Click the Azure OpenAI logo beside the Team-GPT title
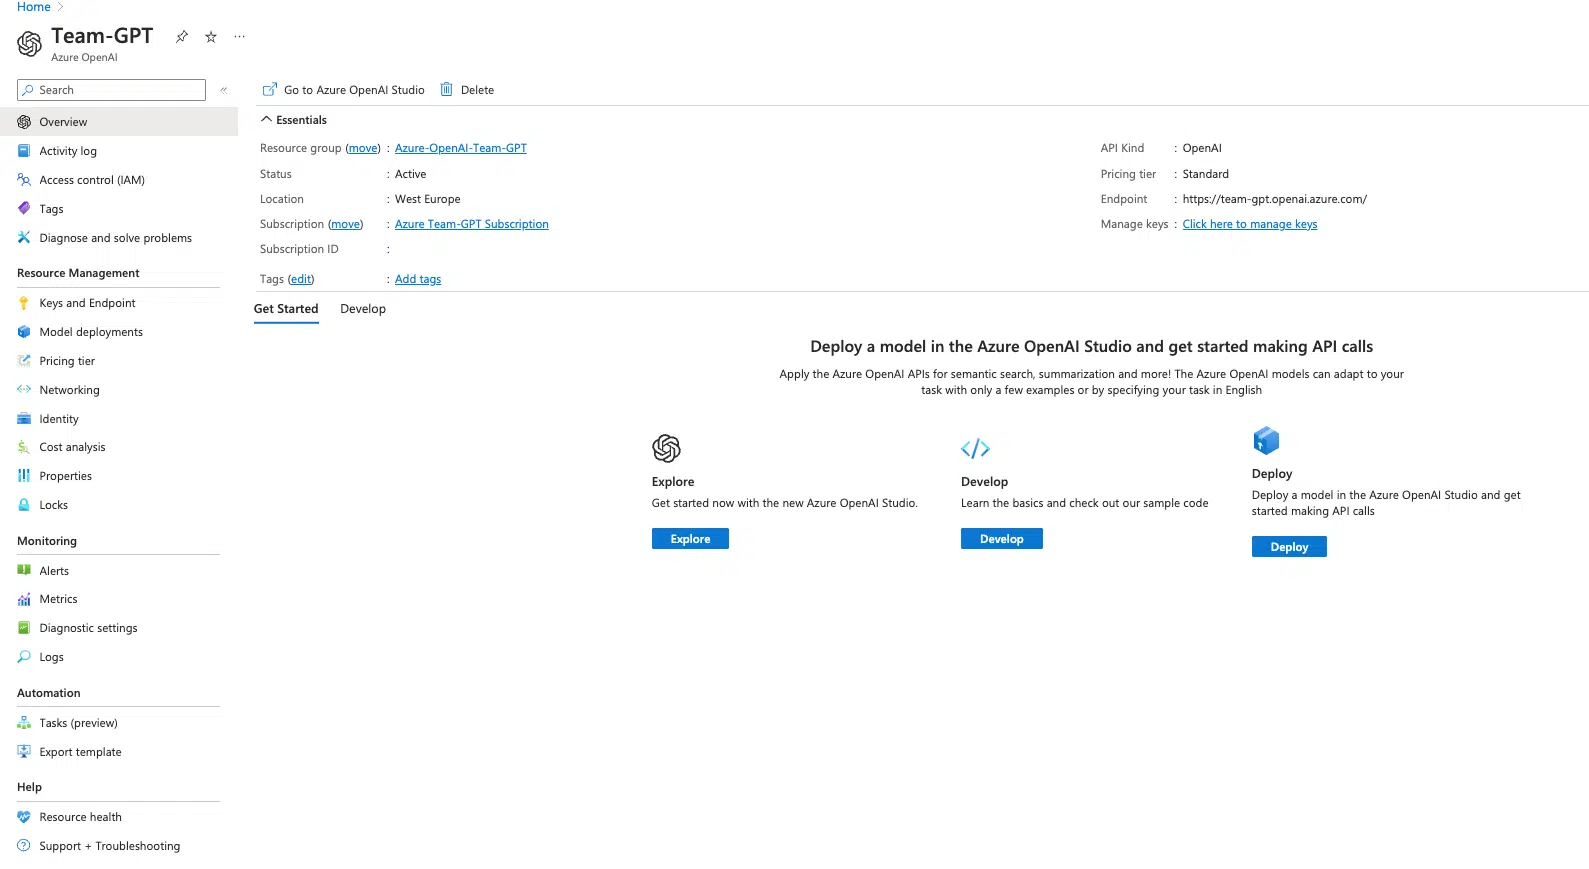The image size is (1589, 869). tap(30, 43)
